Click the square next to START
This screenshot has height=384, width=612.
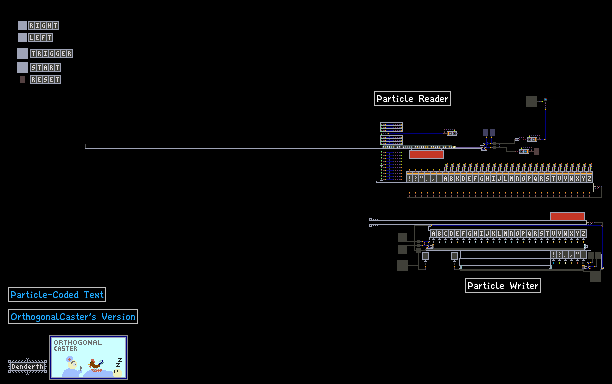point(22,68)
